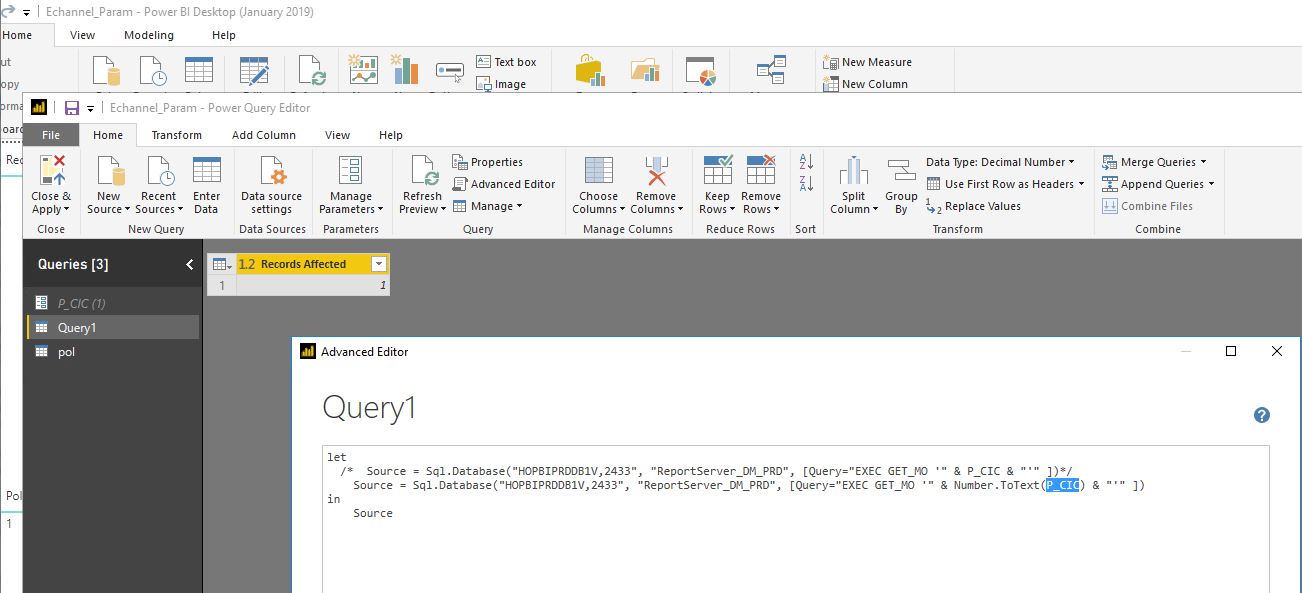Click Replace Values
1302x593 pixels.
(973, 206)
